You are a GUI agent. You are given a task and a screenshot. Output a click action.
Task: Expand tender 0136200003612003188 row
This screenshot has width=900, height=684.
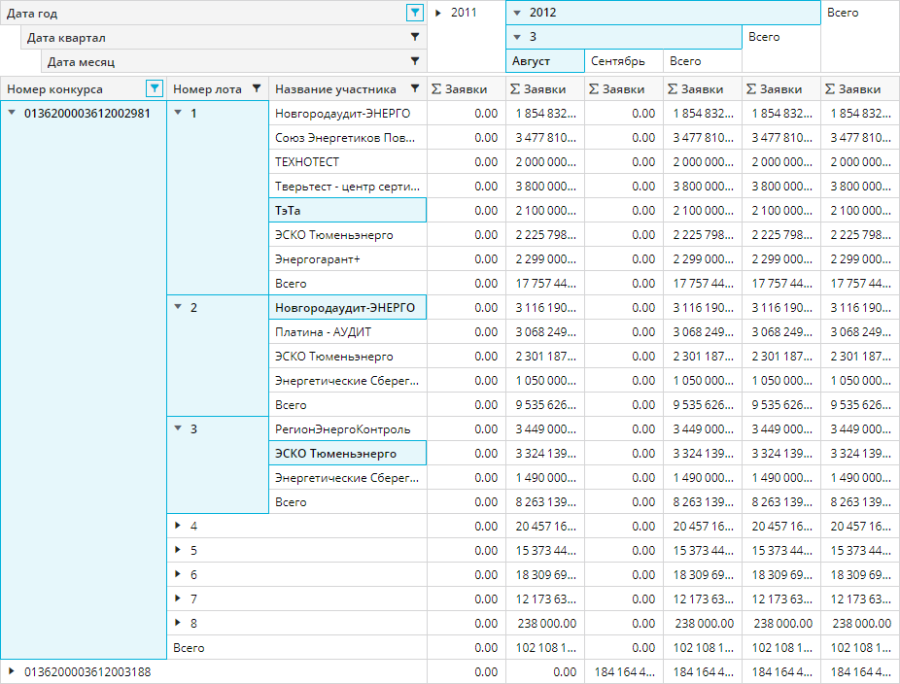[x=12, y=672]
